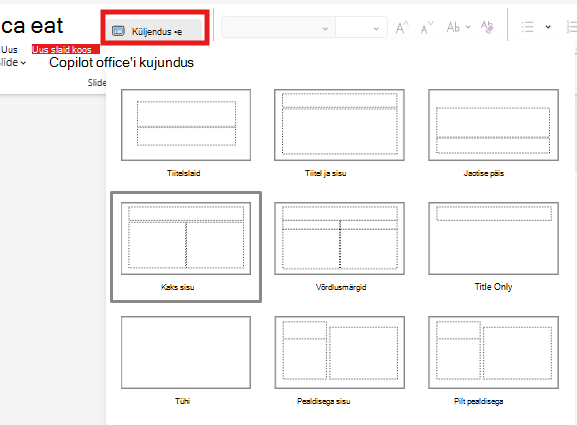Click the change case Ab icon
The height and width of the screenshot is (425, 577).
[x=453, y=27]
